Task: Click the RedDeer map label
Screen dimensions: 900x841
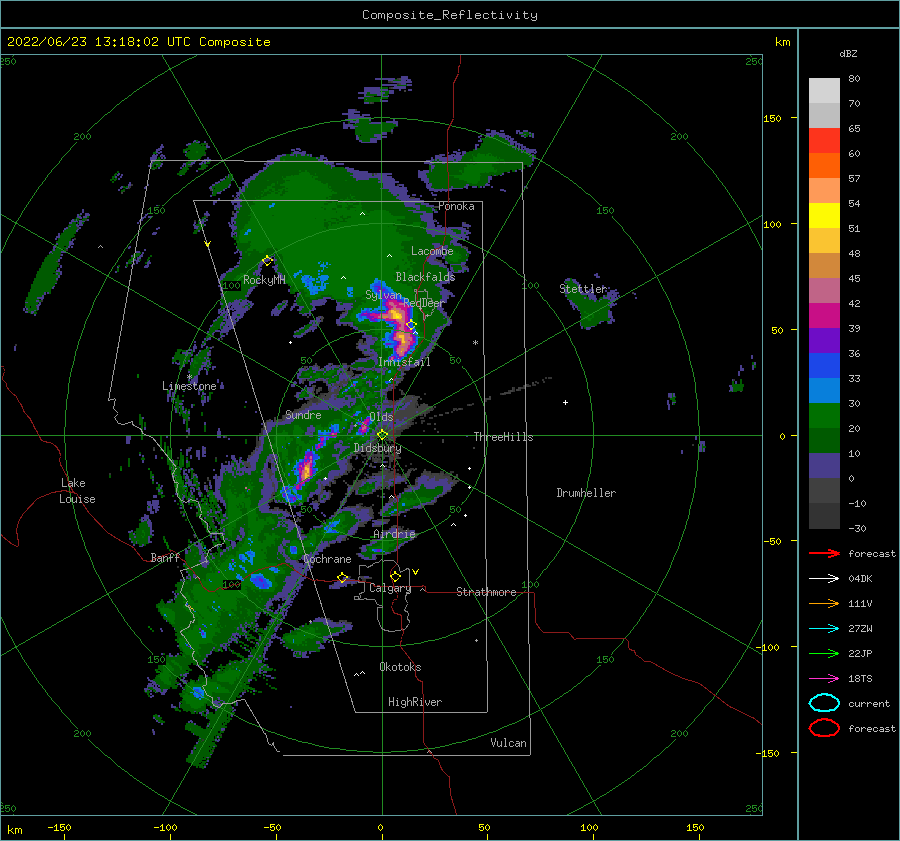Action: 424,303
